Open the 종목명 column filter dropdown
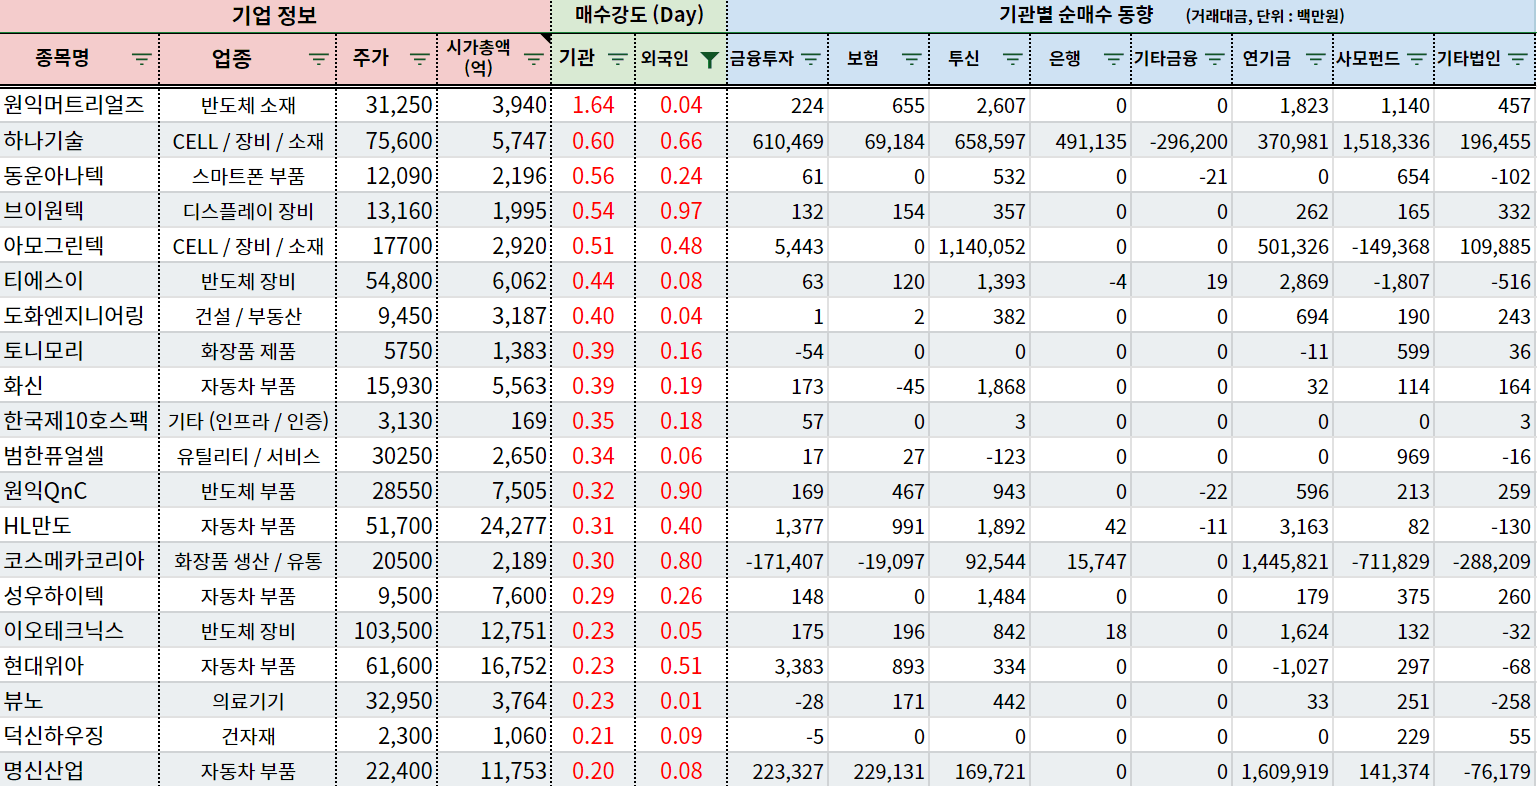Image resolution: width=1537 pixels, height=786 pixels. click(x=142, y=59)
